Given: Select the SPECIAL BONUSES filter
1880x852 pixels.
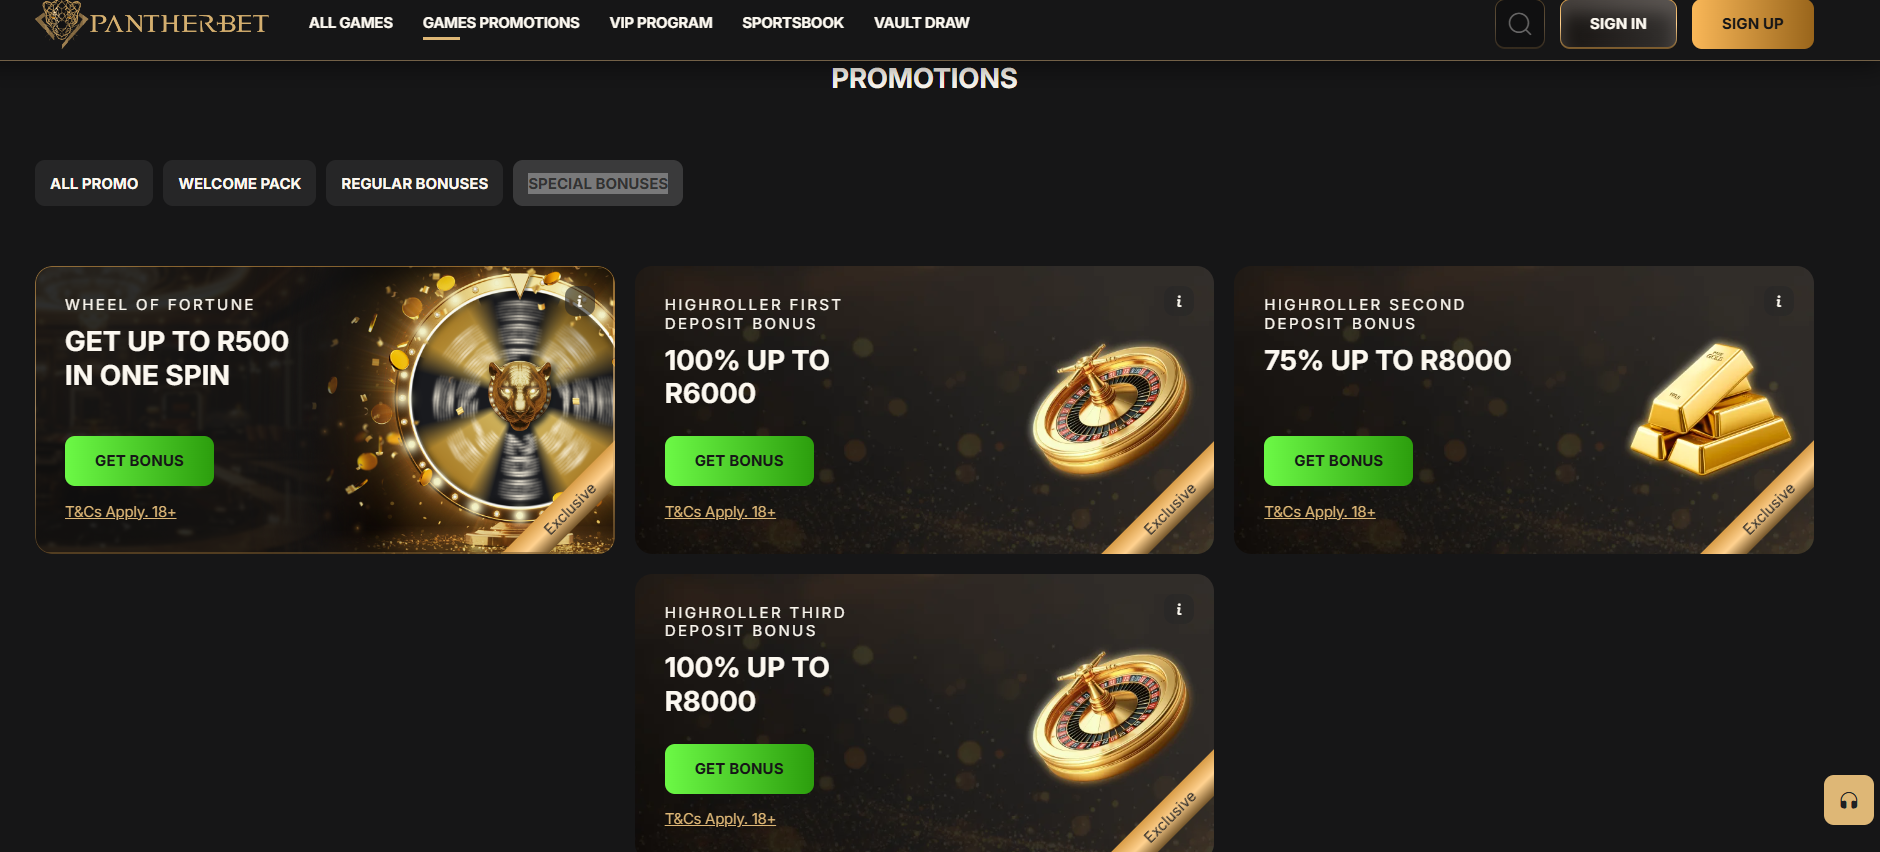Looking at the screenshot, I should 597,183.
